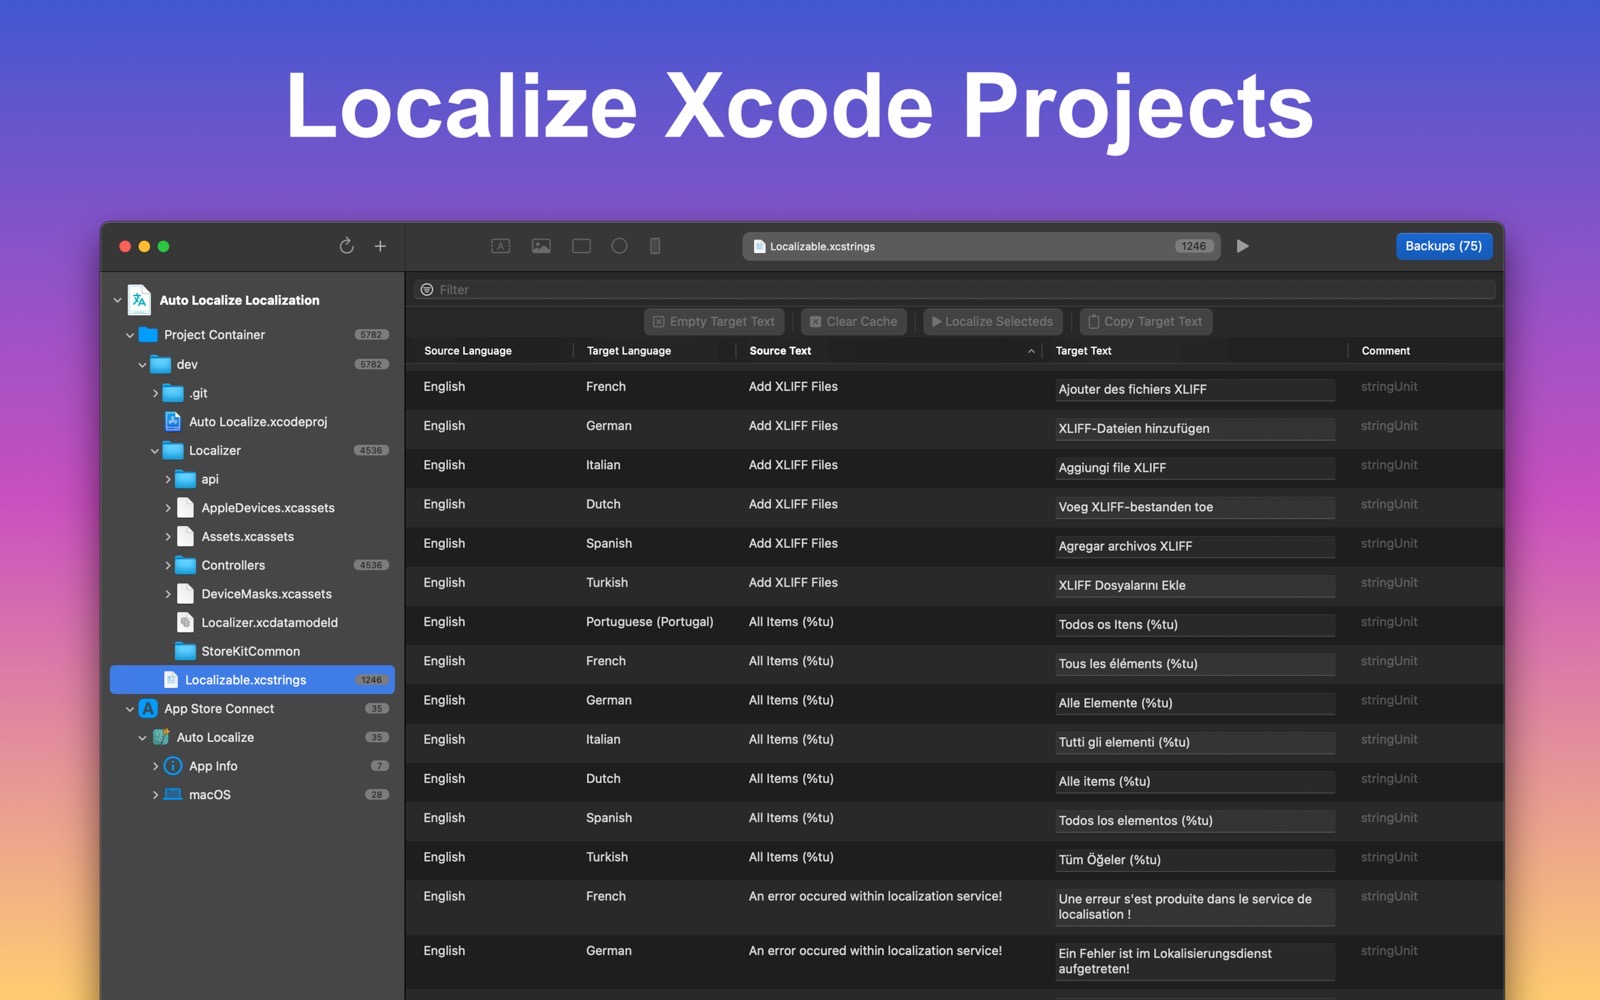Select the rectangle screen toolbar icon
This screenshot has width=1600, height=1000.
(581, 246)
